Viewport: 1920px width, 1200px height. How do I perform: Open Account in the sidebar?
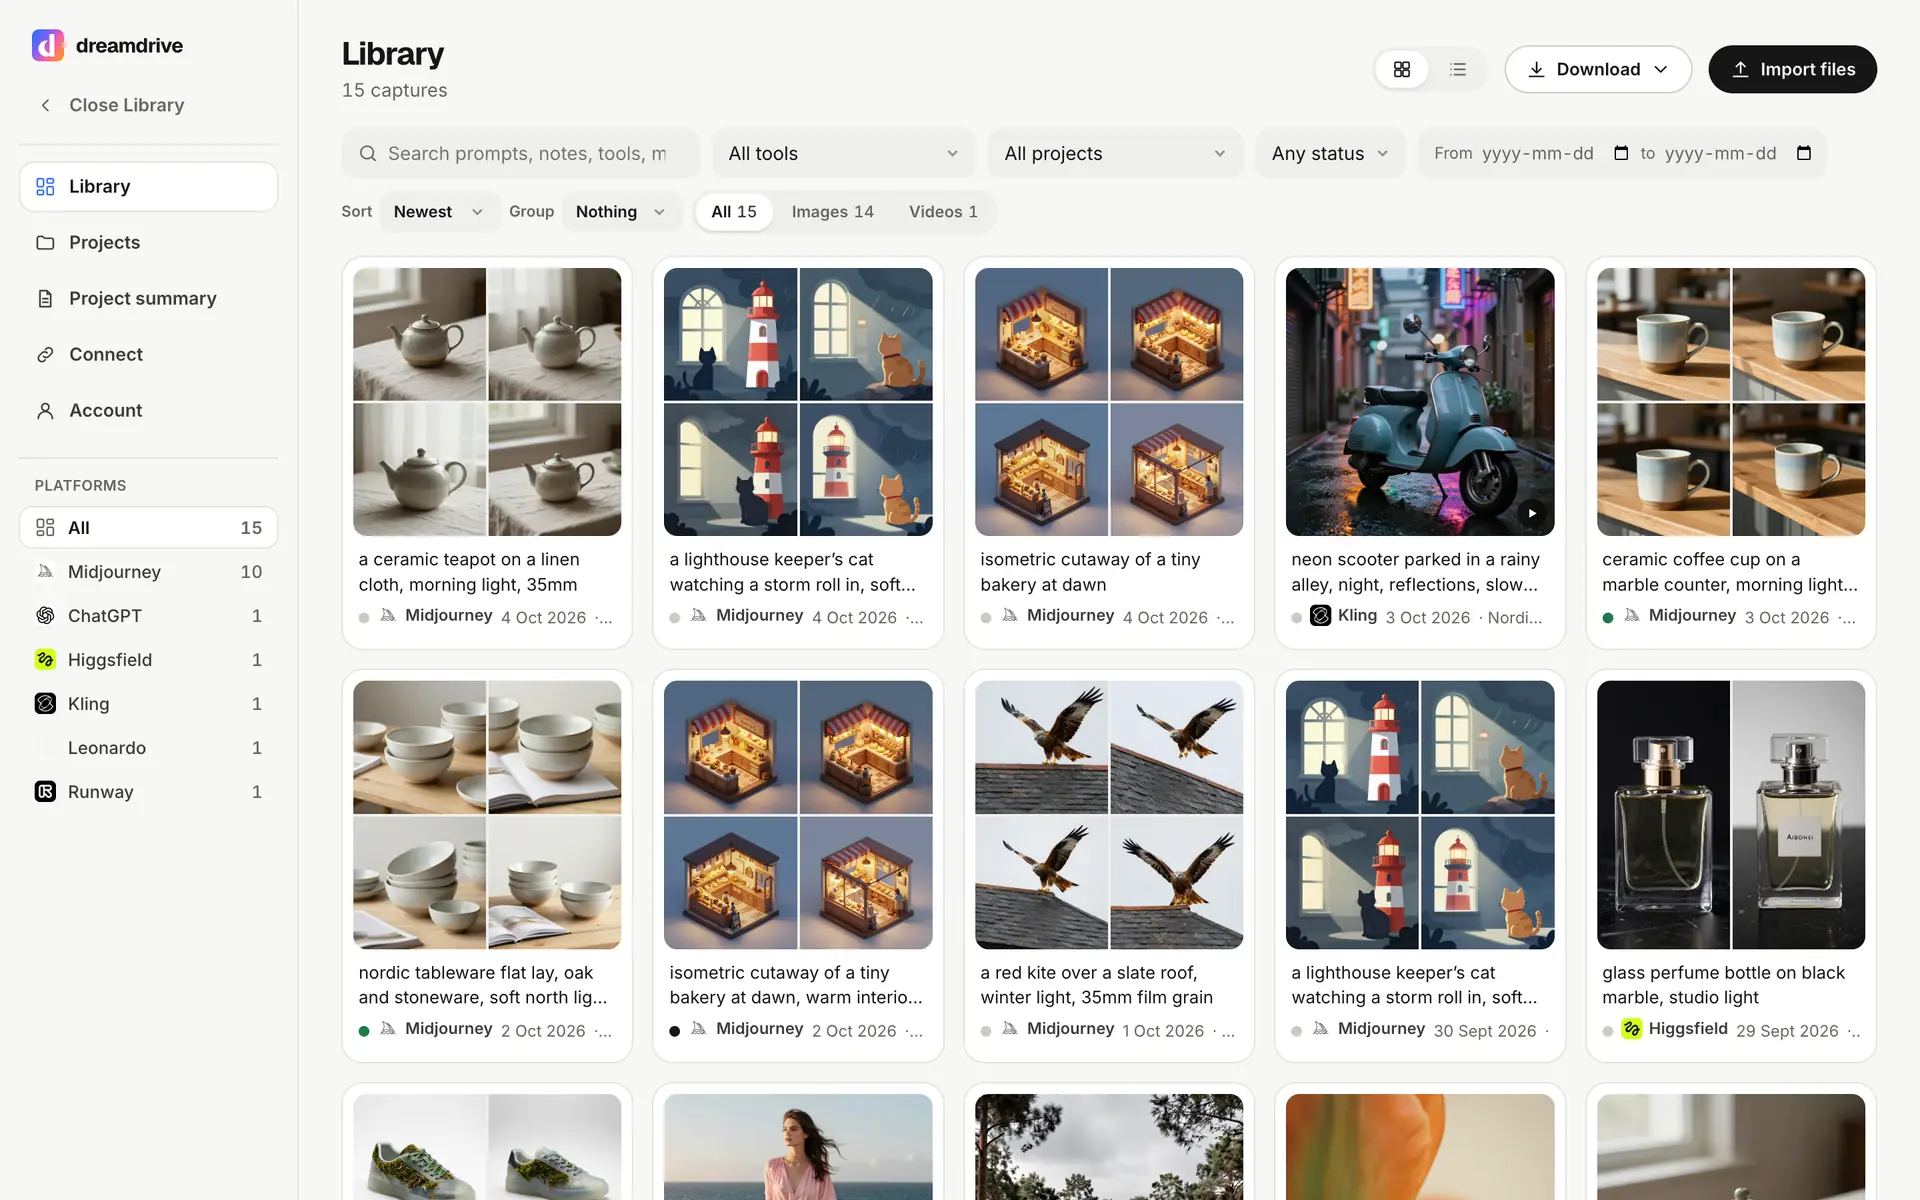point(148,411)
